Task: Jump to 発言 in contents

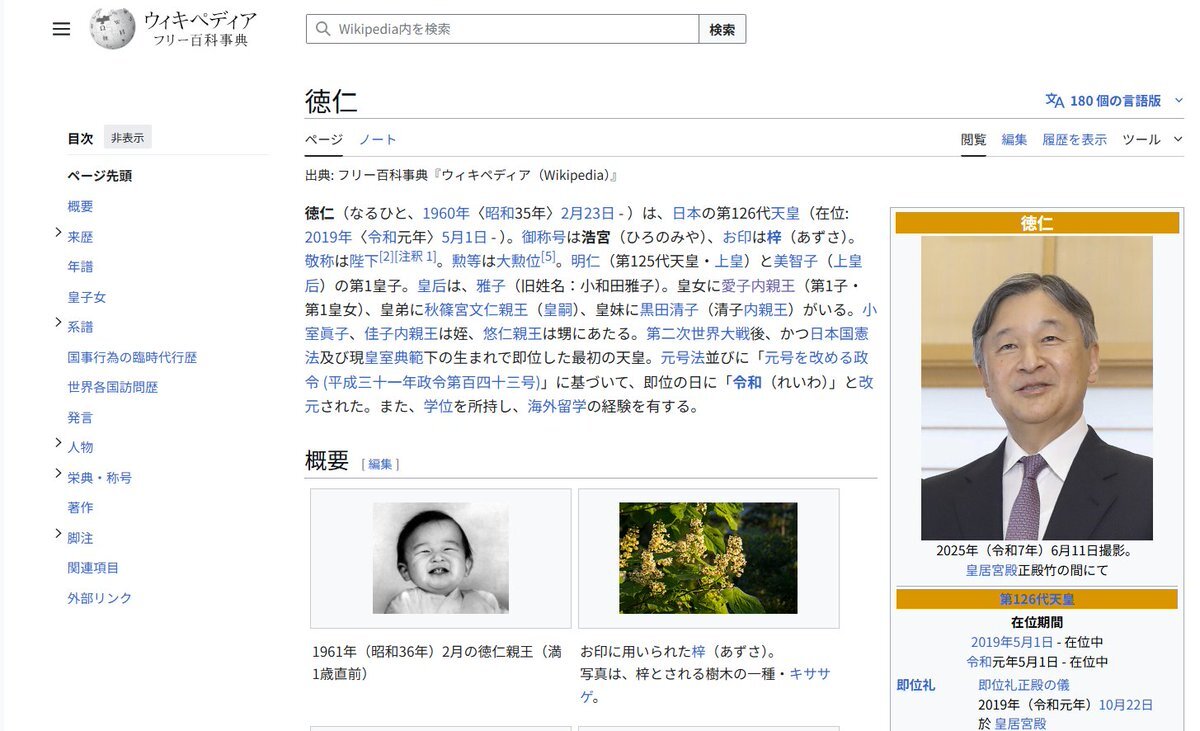Action: coord(80,417)
